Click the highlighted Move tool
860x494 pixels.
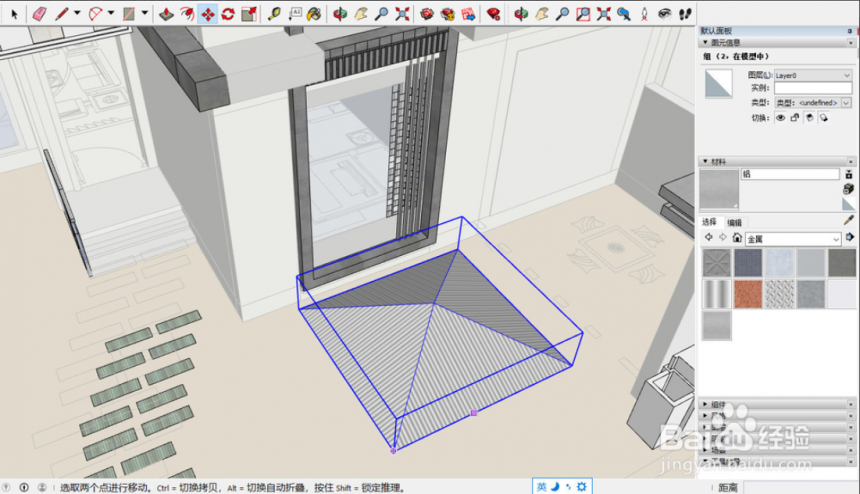pyautogui.click(x=208, y=14)
